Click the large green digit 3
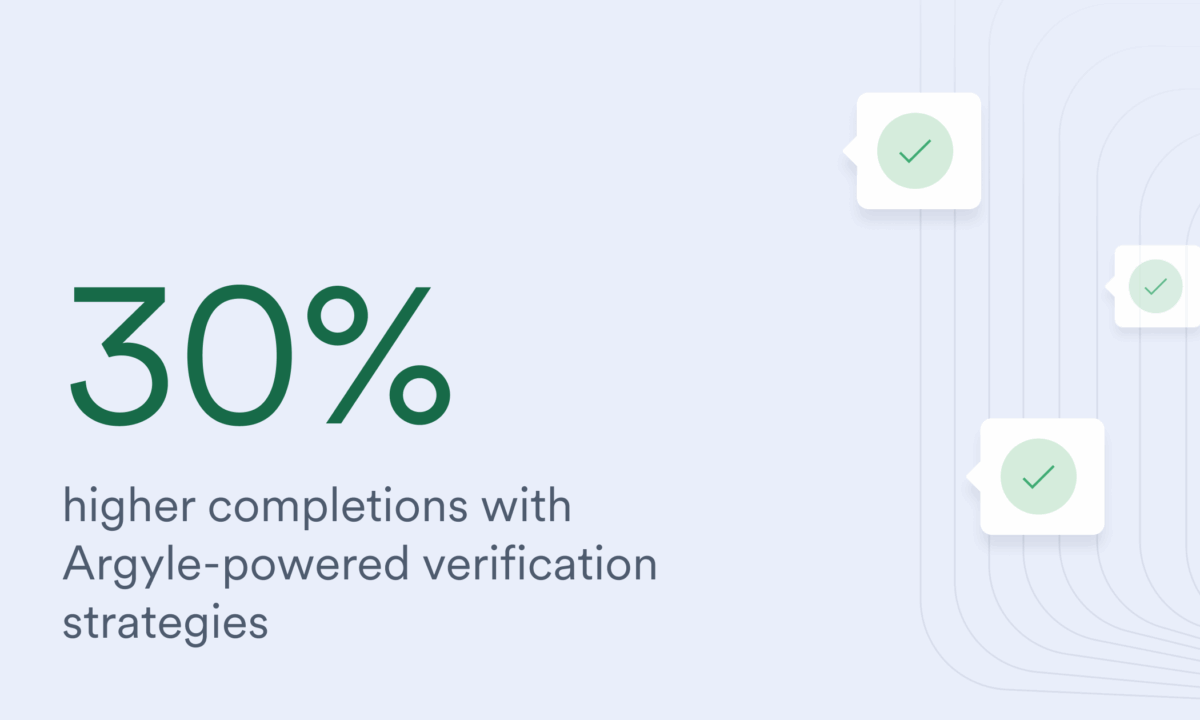Image resolution: width=1200 pixels, height=720 pixels. [116, 356]
